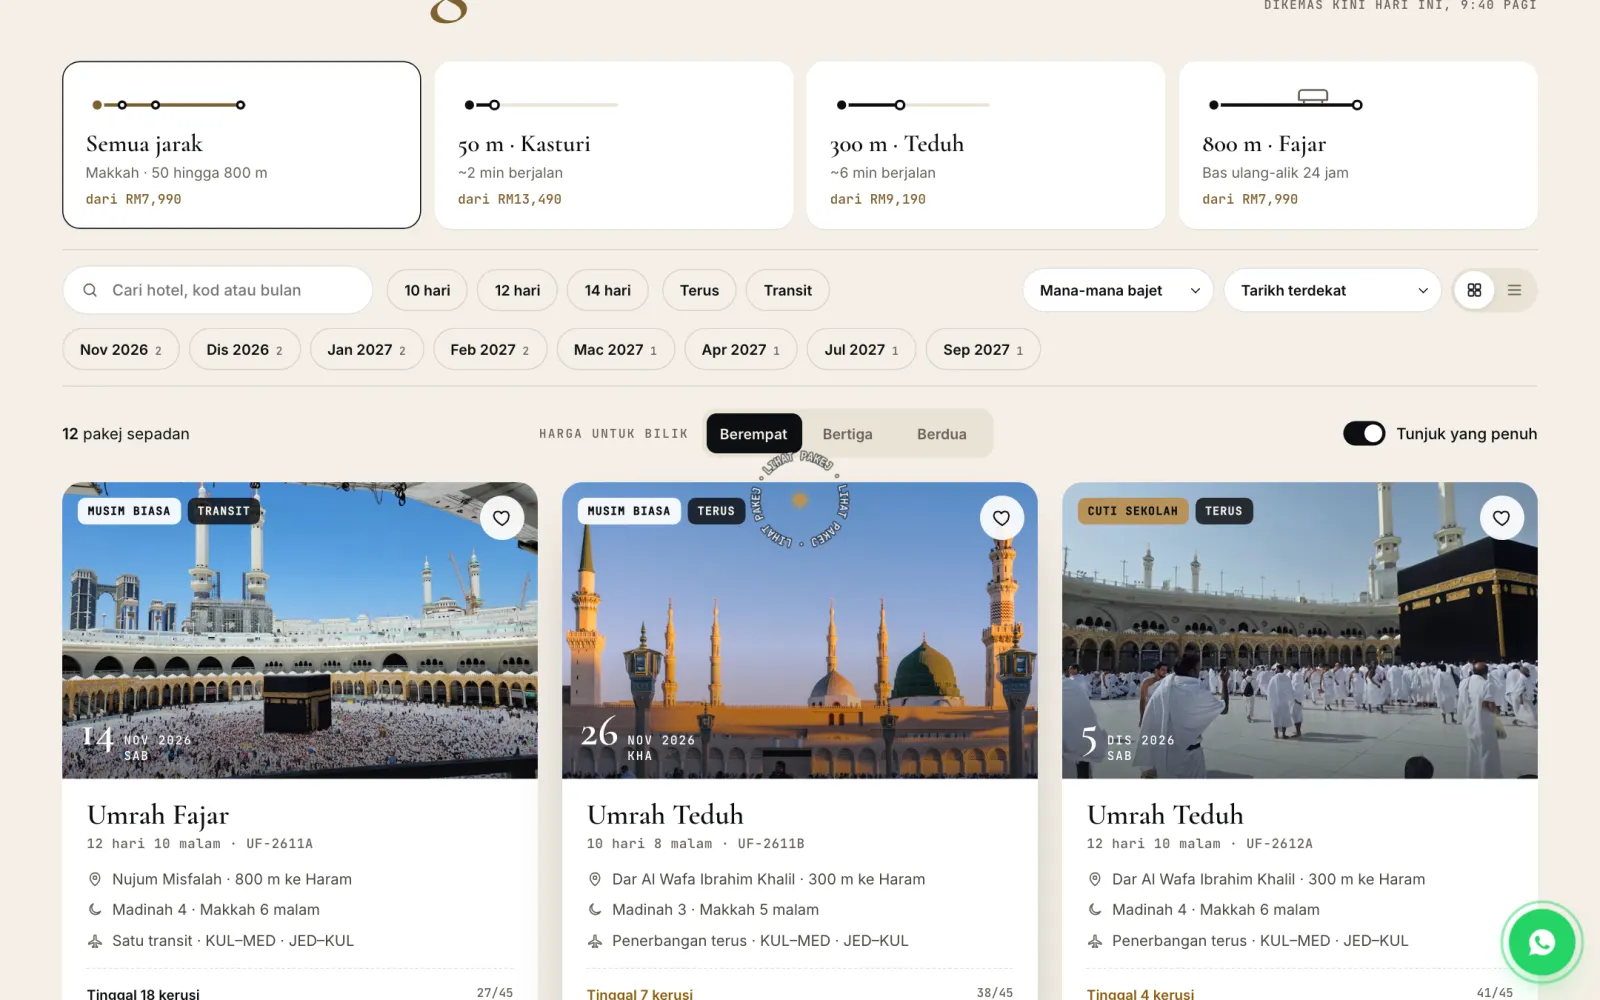This screenshot has width=1600, height=1000.
Task: Select Bertiga room pricing
Action: [x=847, y=434]
